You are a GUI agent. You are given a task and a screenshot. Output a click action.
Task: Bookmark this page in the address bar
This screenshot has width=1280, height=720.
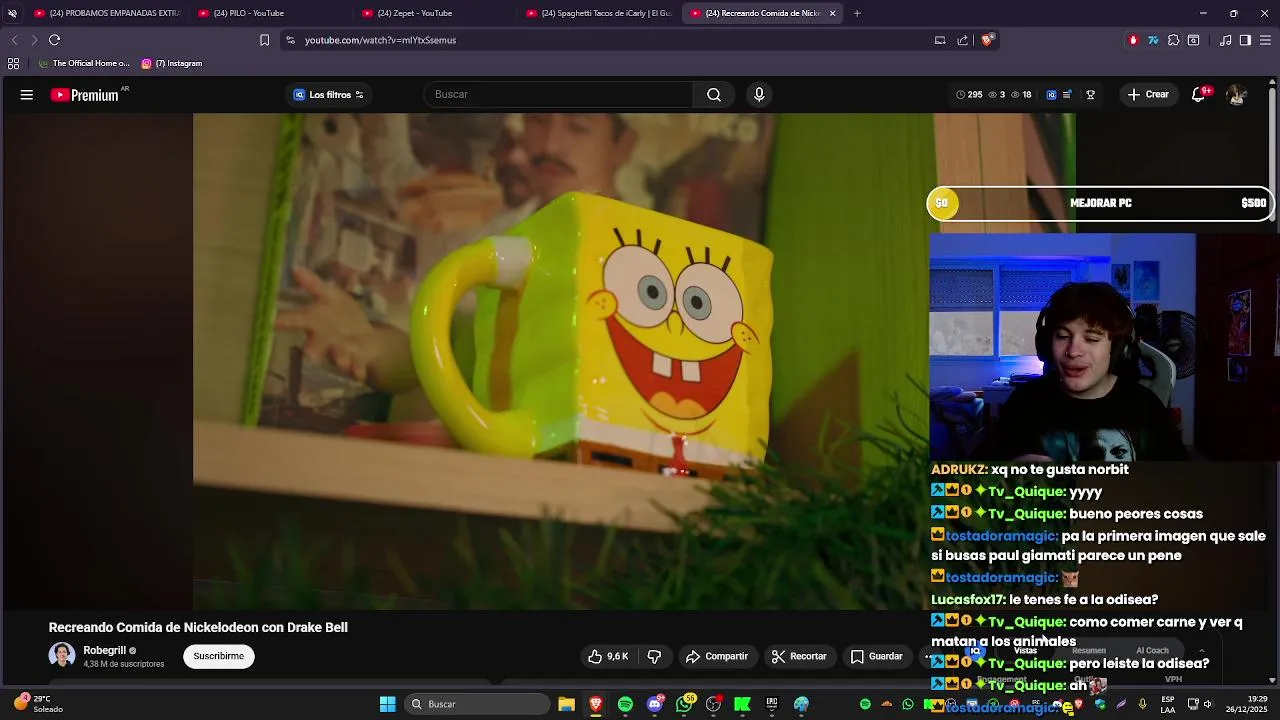pyautogui.click(x=264, y=40)
